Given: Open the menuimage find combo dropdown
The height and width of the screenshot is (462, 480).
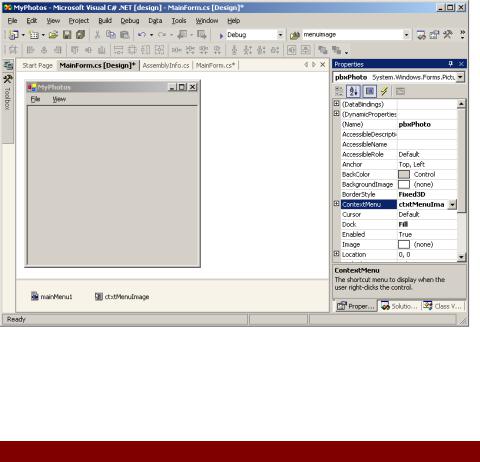Looking at the screenshot, I should click(x=406, y=35).
